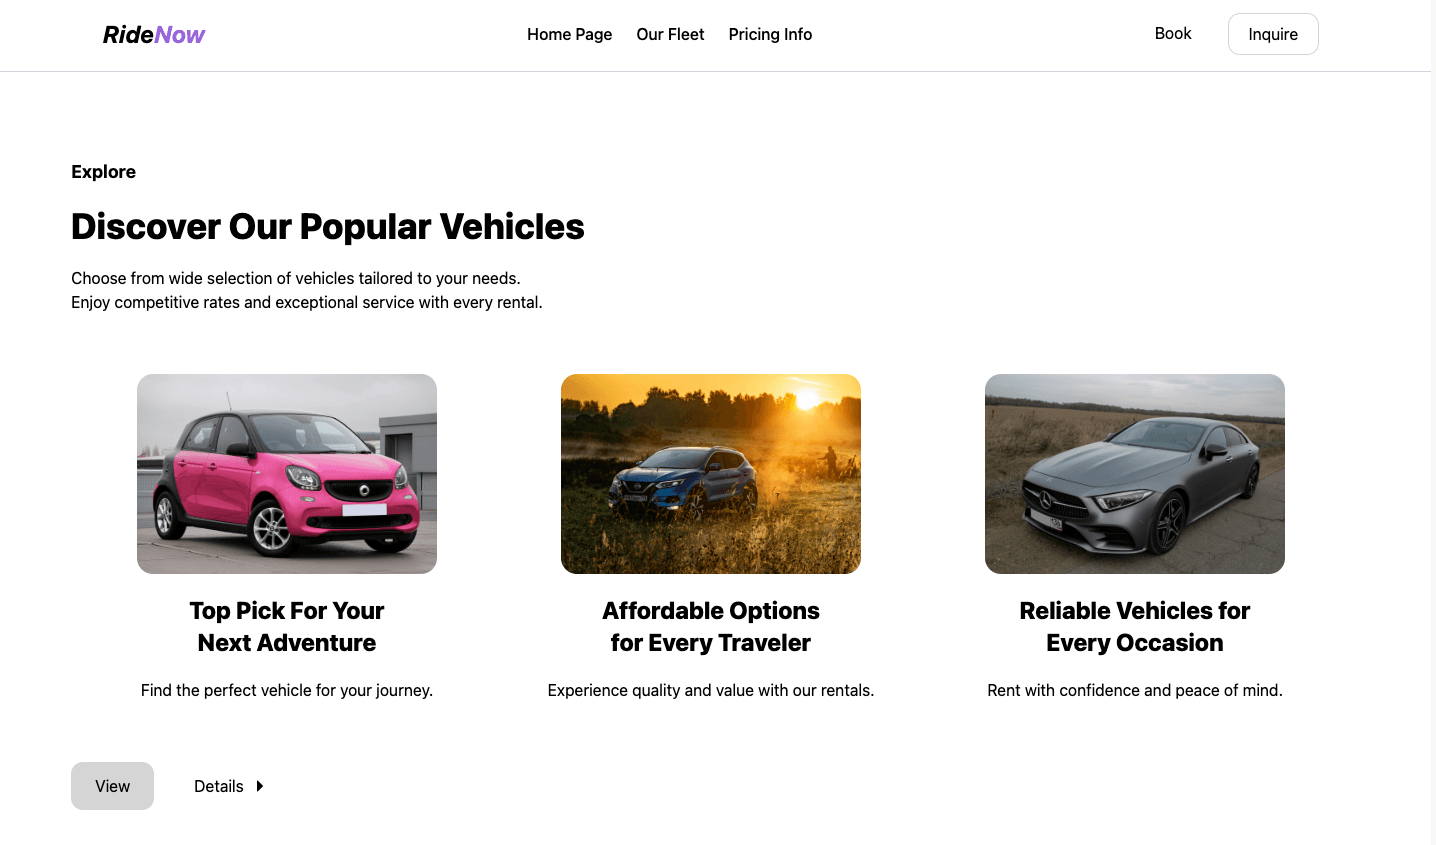The width and height of the screenshot is (1436, 845).
Task: Click the Explore label above the title
Action: tap(104, 172)
